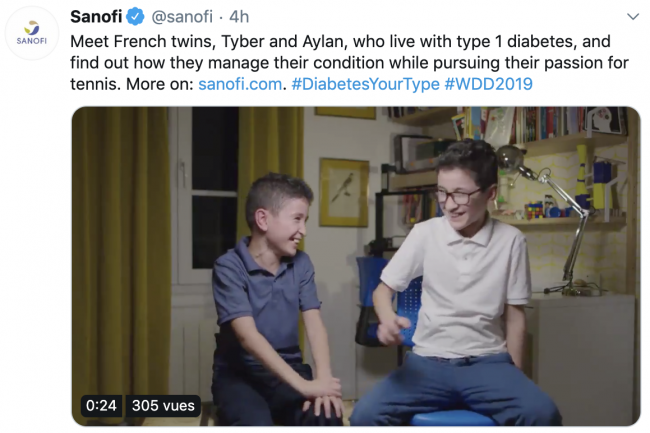
Task: Expand the tweet options chevron
Action: [633, 17]
